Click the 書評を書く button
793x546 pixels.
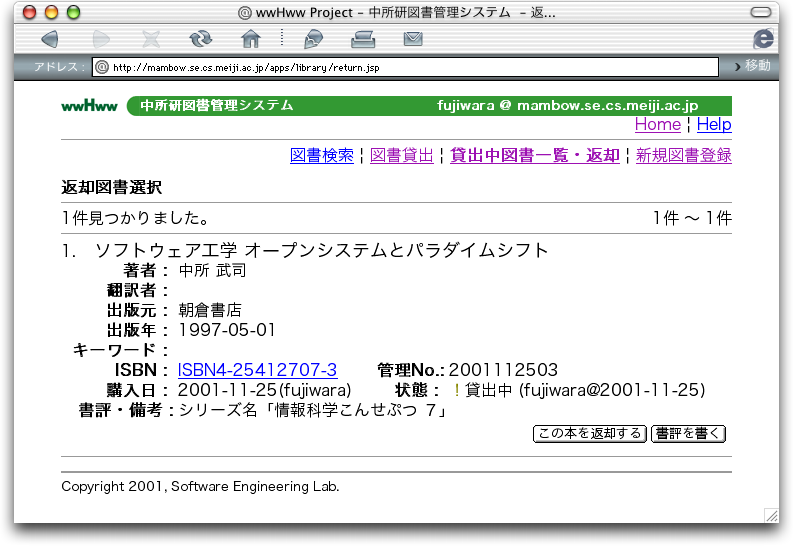[x=688, y=434]
